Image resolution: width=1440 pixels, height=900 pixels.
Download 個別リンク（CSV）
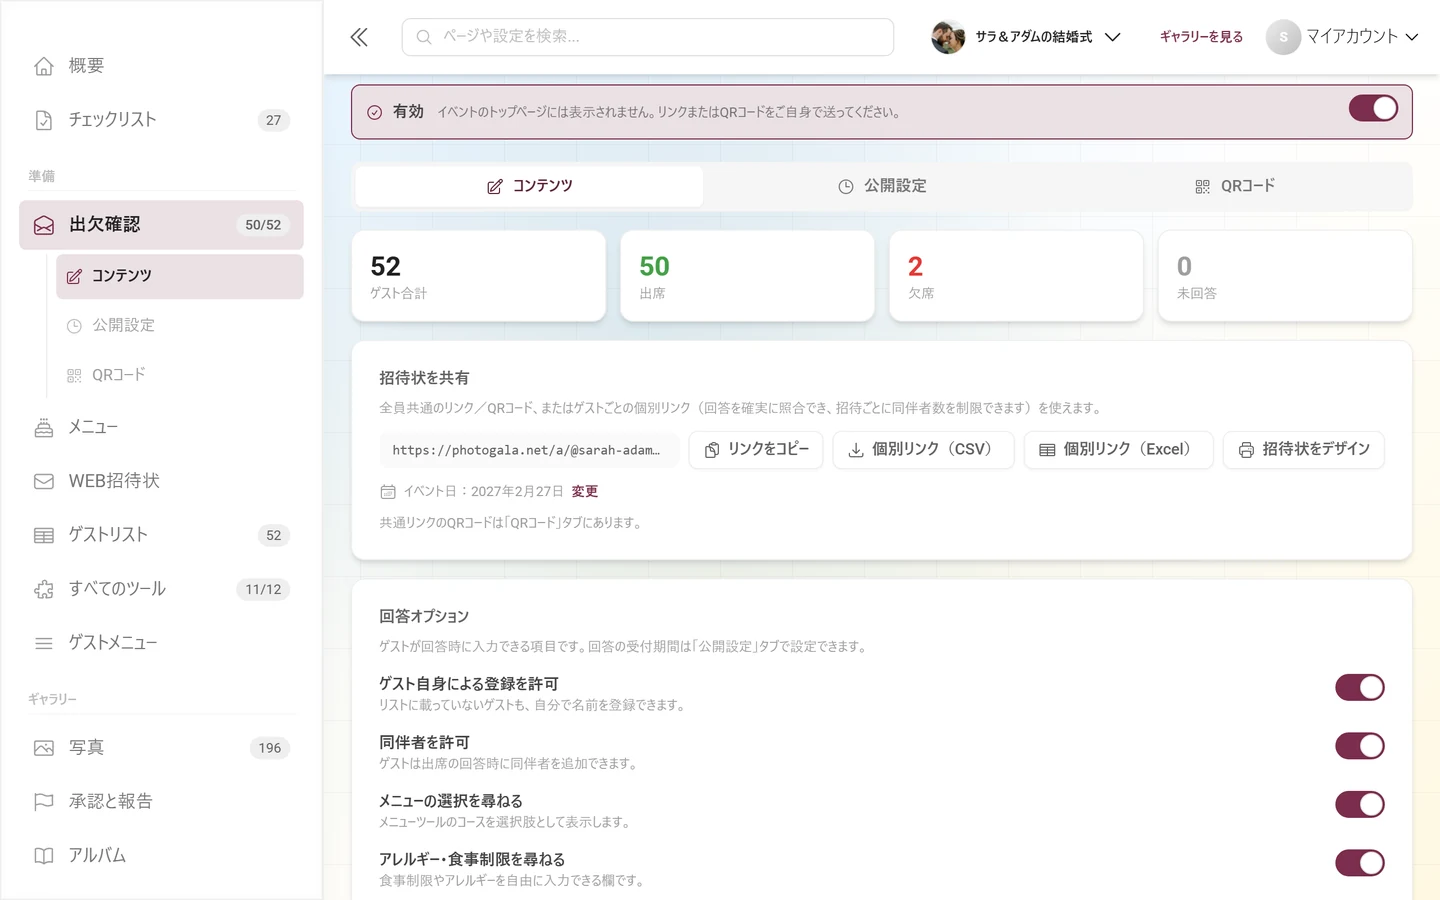pyautogui.click(x=923, y=450)
